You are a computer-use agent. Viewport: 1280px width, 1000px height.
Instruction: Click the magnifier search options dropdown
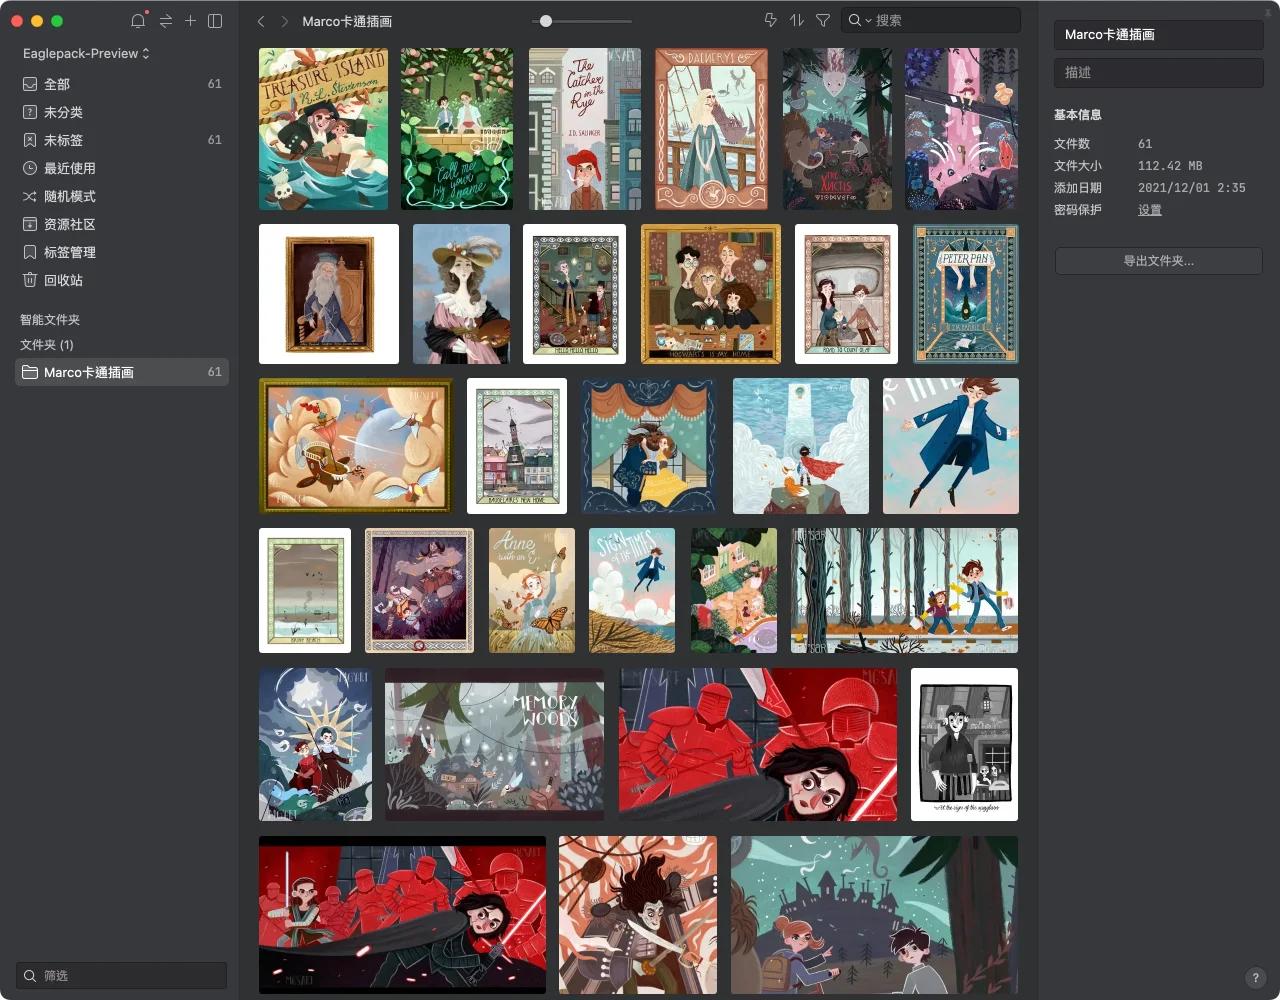pyautogui.click(x=860, y=20)
